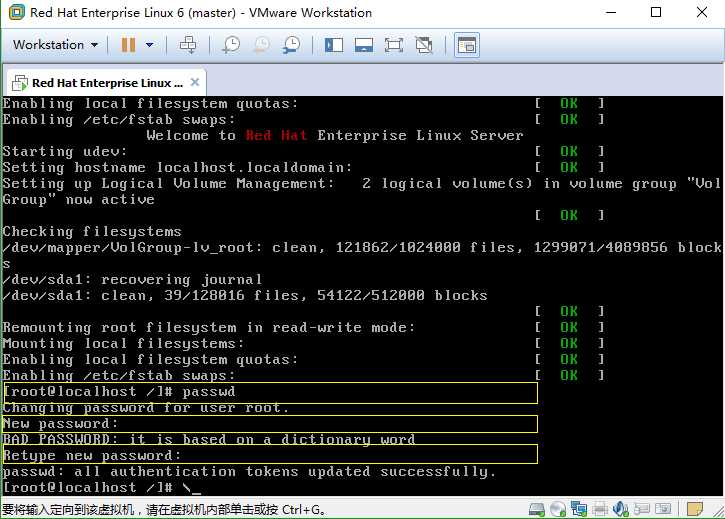725x519 pixels.
Task: Click the display device status icon
Action: click(x=663, y=509)
